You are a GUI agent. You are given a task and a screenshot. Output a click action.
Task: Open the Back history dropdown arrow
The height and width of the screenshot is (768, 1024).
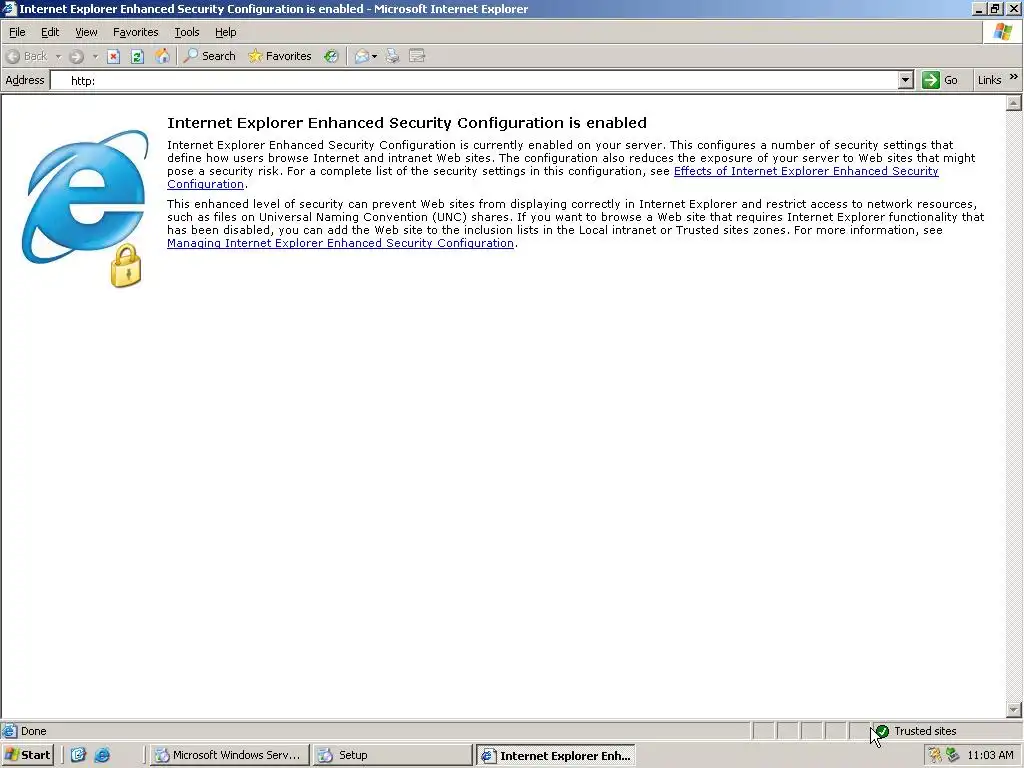58,56
